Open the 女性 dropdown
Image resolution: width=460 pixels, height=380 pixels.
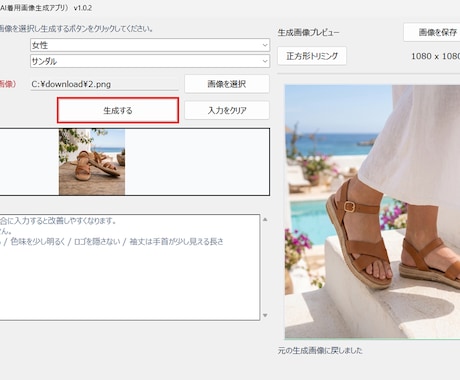coord(150,45)
